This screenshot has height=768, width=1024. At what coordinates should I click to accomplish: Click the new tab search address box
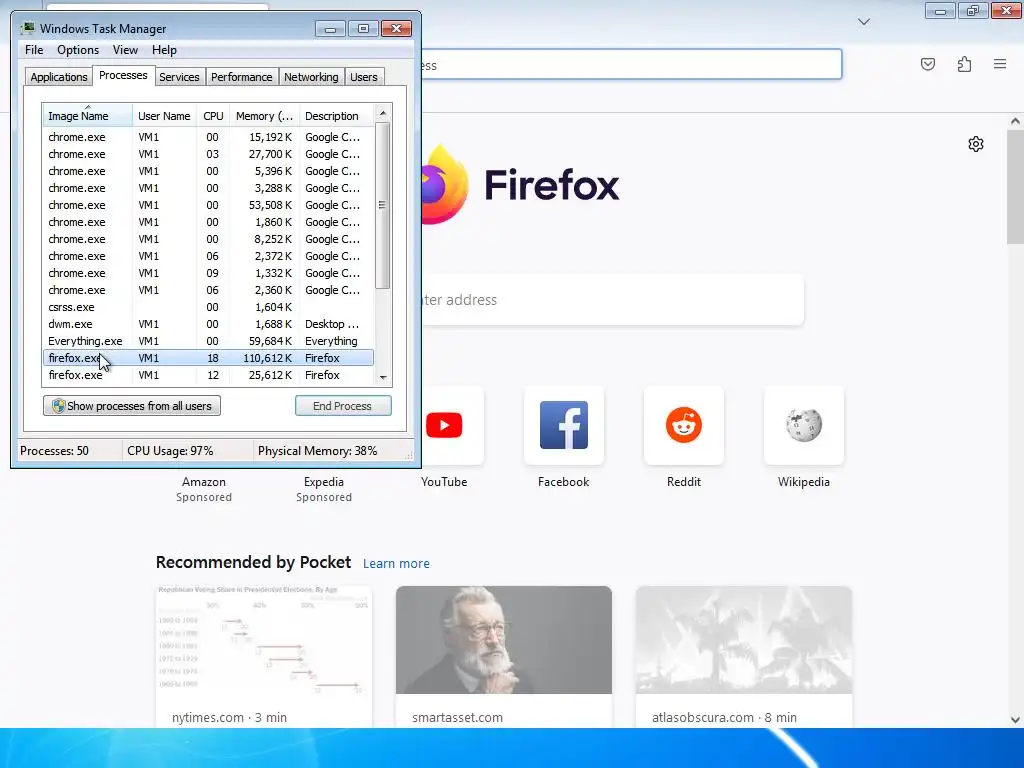612,300
